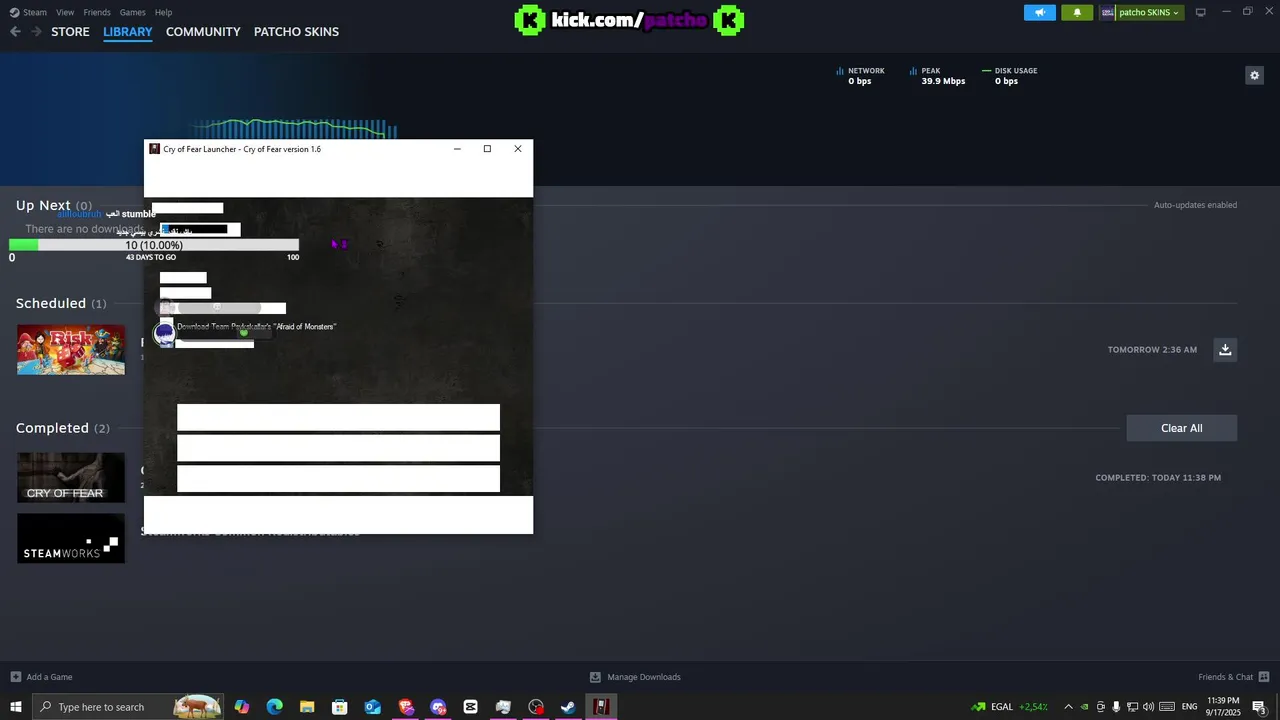This screenshot has height=720, width=1280.
Task: Click the Cry of Fear taskbar icon
Action: pos(601,707)
